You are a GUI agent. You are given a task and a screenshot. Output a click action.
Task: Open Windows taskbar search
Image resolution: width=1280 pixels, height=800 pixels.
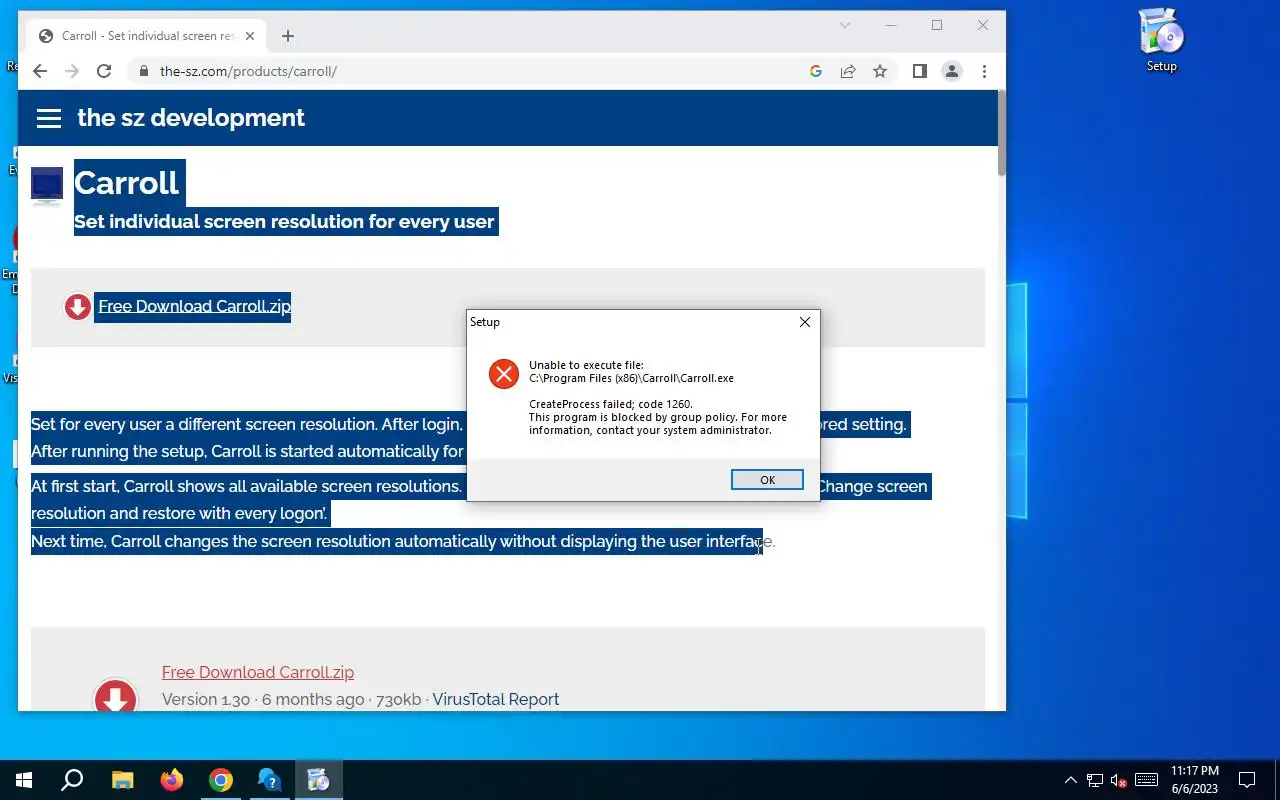click(x=72, y=780)
